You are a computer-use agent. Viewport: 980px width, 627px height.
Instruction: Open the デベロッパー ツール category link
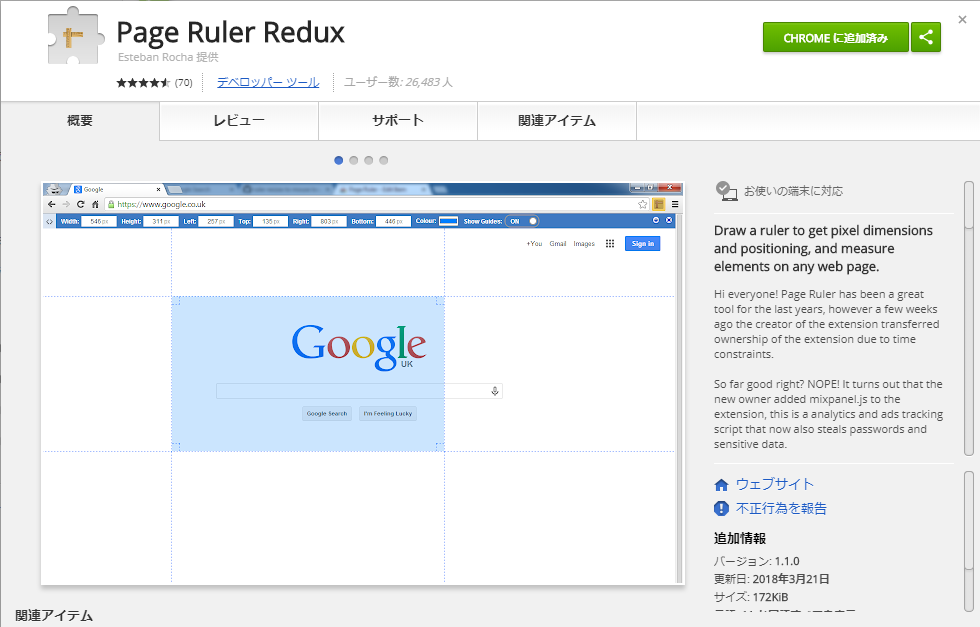[x=268, y=83]
